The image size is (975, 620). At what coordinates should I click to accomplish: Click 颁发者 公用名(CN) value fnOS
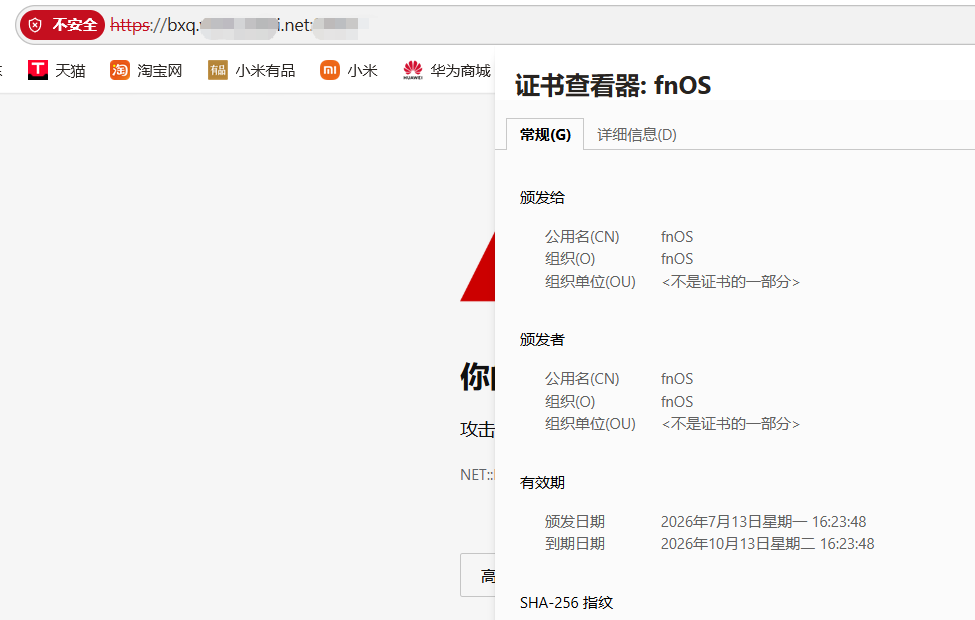tap(677, 379)
